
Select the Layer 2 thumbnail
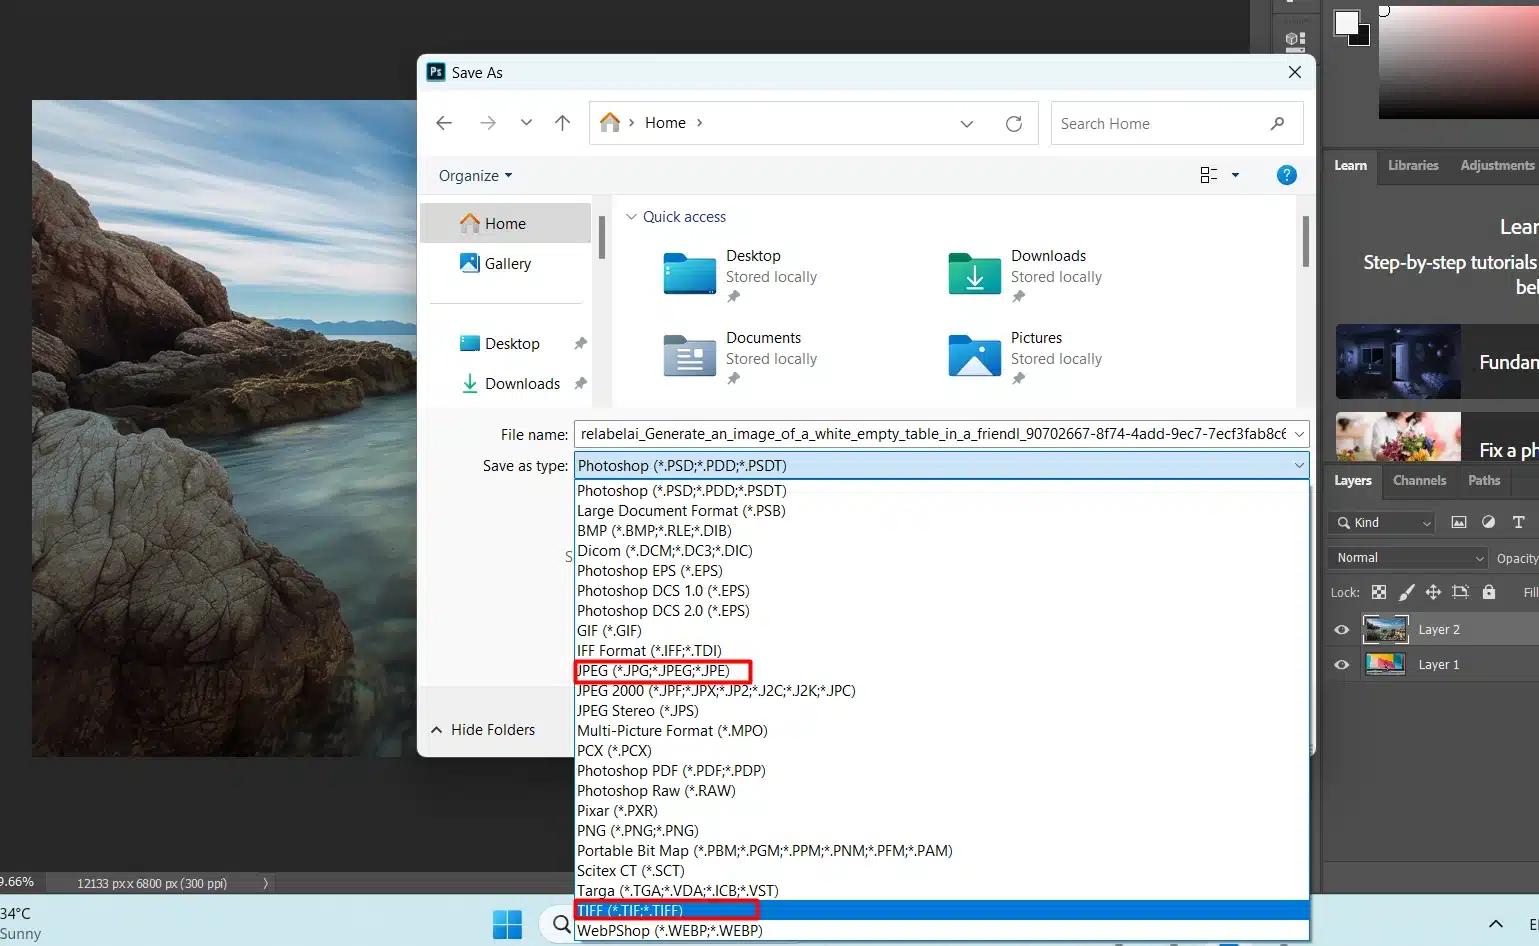point(1386,629)
